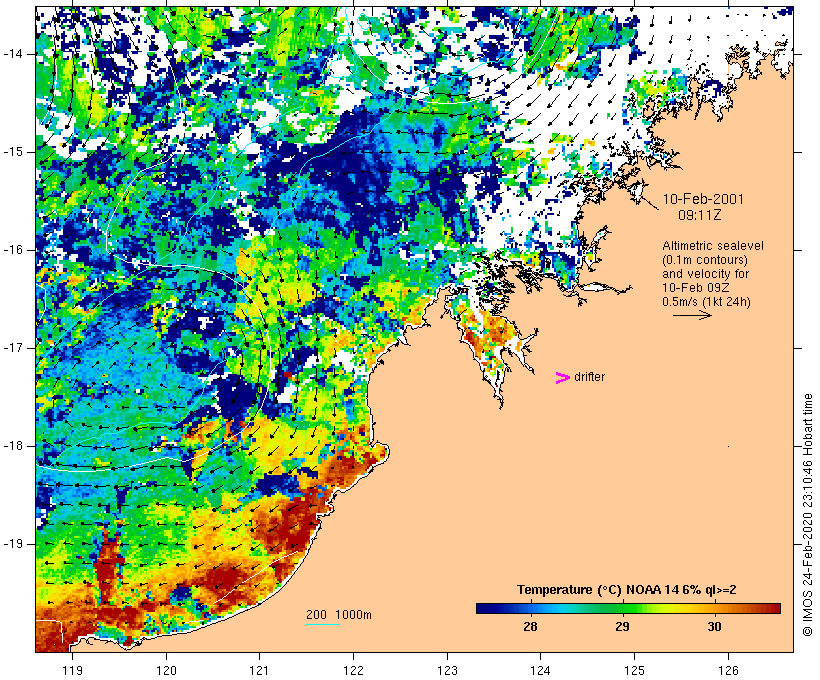The height and width of the screenshot is (680, 820).
Task: Click the '29' colorbar tick label
Action: [x=622, y=627]
